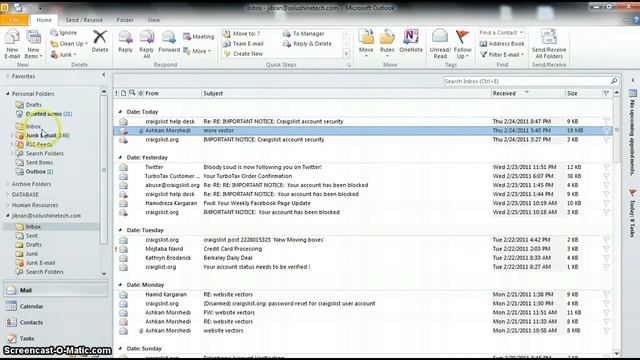This screenshot has width=640, height=360.
Task: Sort by the From column header
Action: (x=172, y=93)
